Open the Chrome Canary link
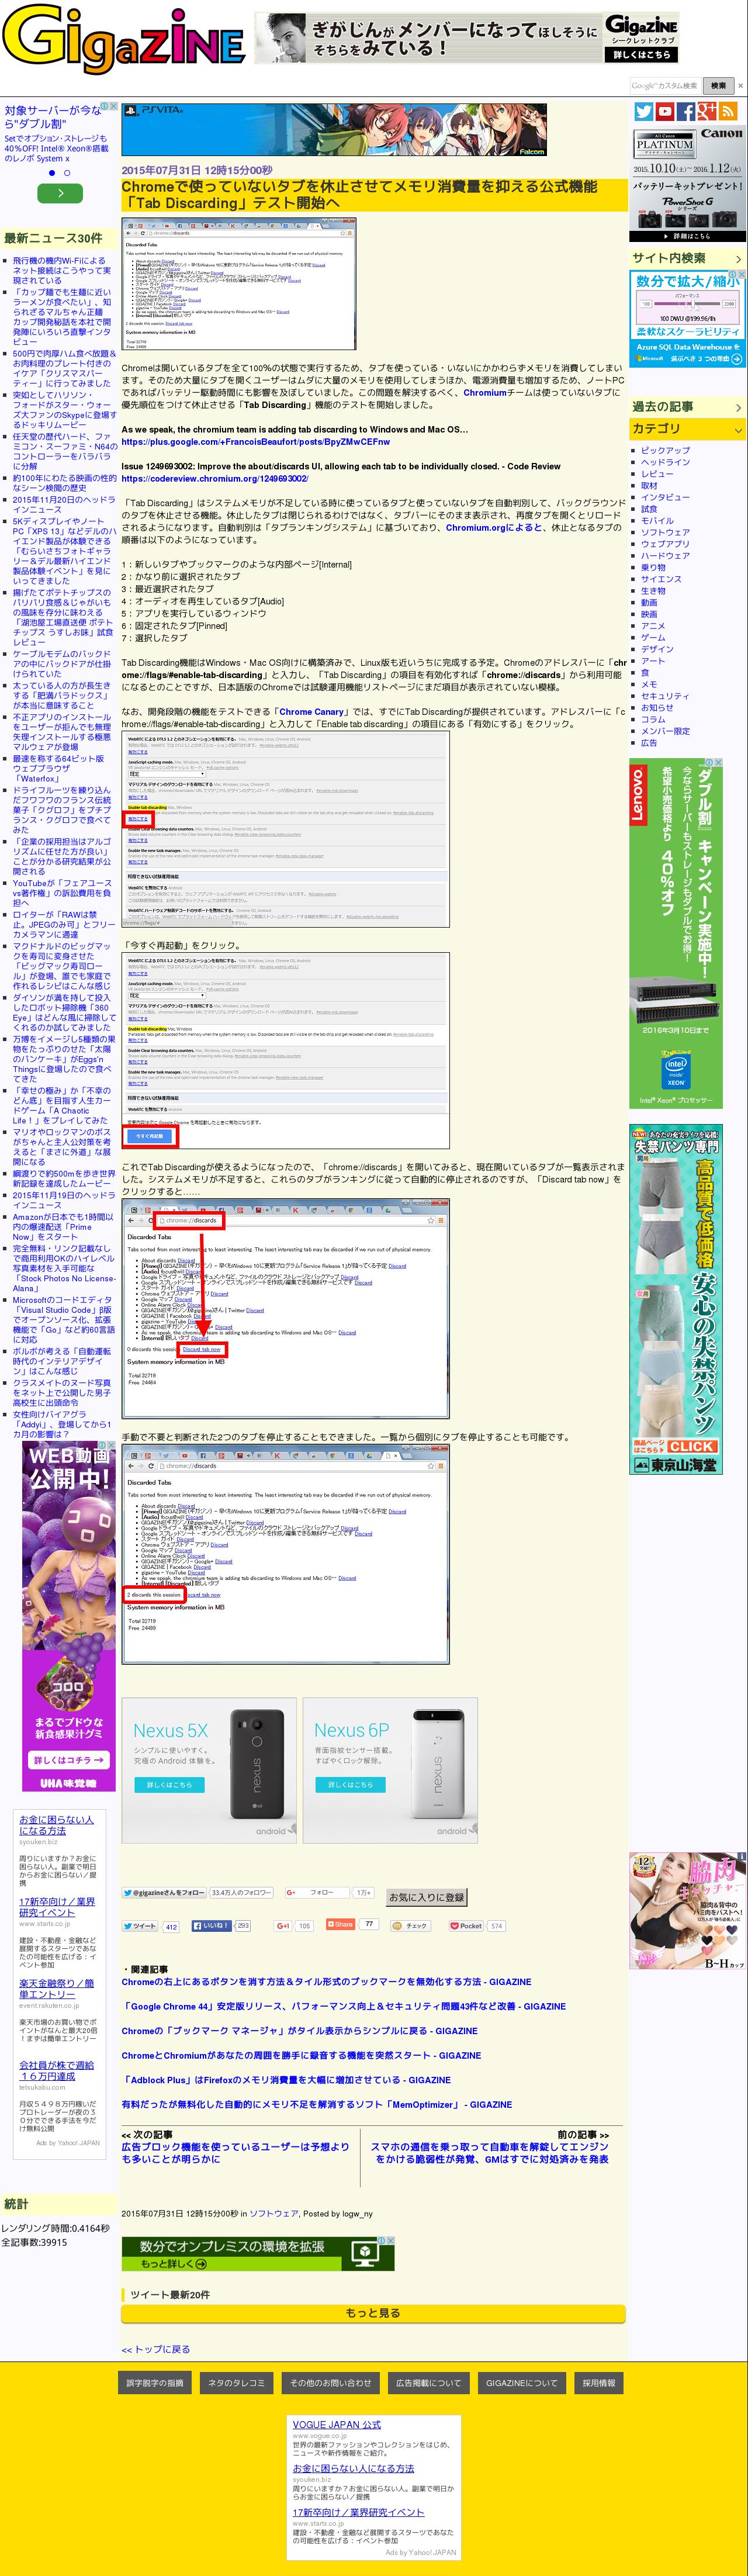 tap(311, 712)
